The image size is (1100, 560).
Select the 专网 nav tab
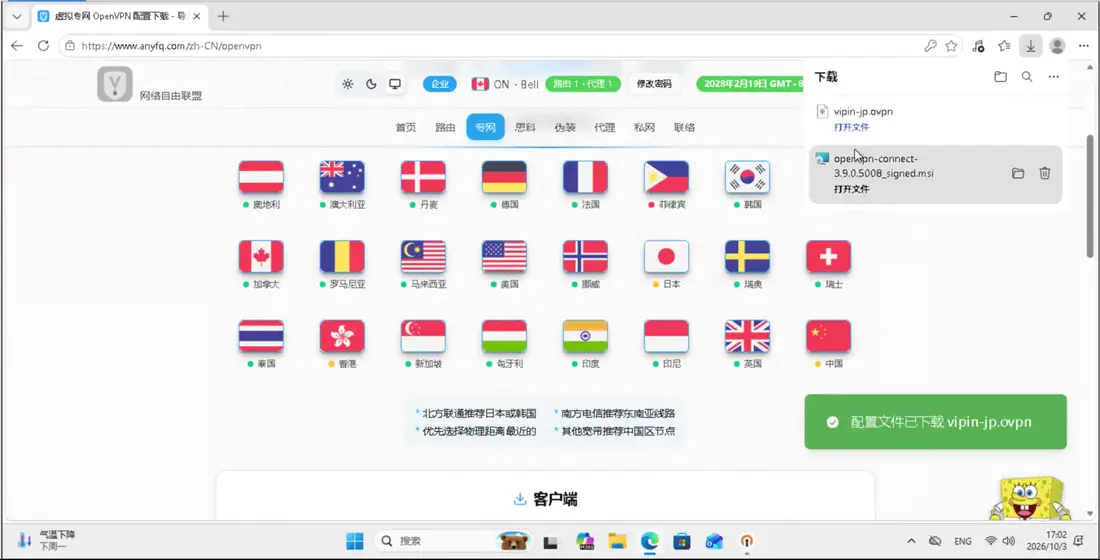coord(485,127)
